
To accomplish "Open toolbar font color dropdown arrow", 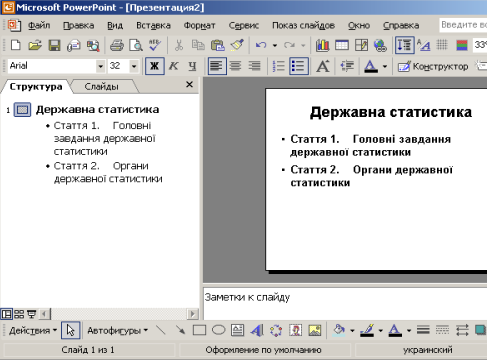I will [385, 66].
